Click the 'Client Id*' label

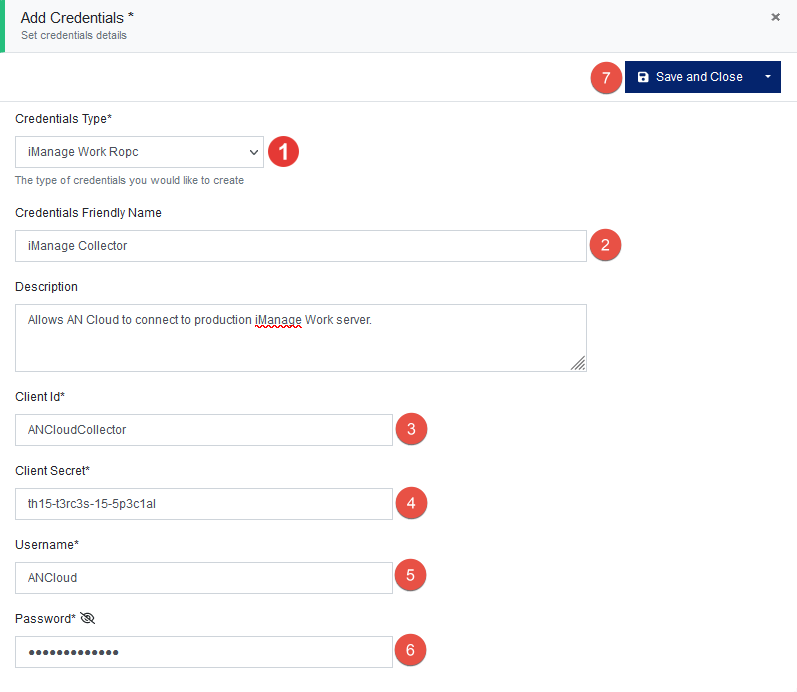click(x=40, y=397)
